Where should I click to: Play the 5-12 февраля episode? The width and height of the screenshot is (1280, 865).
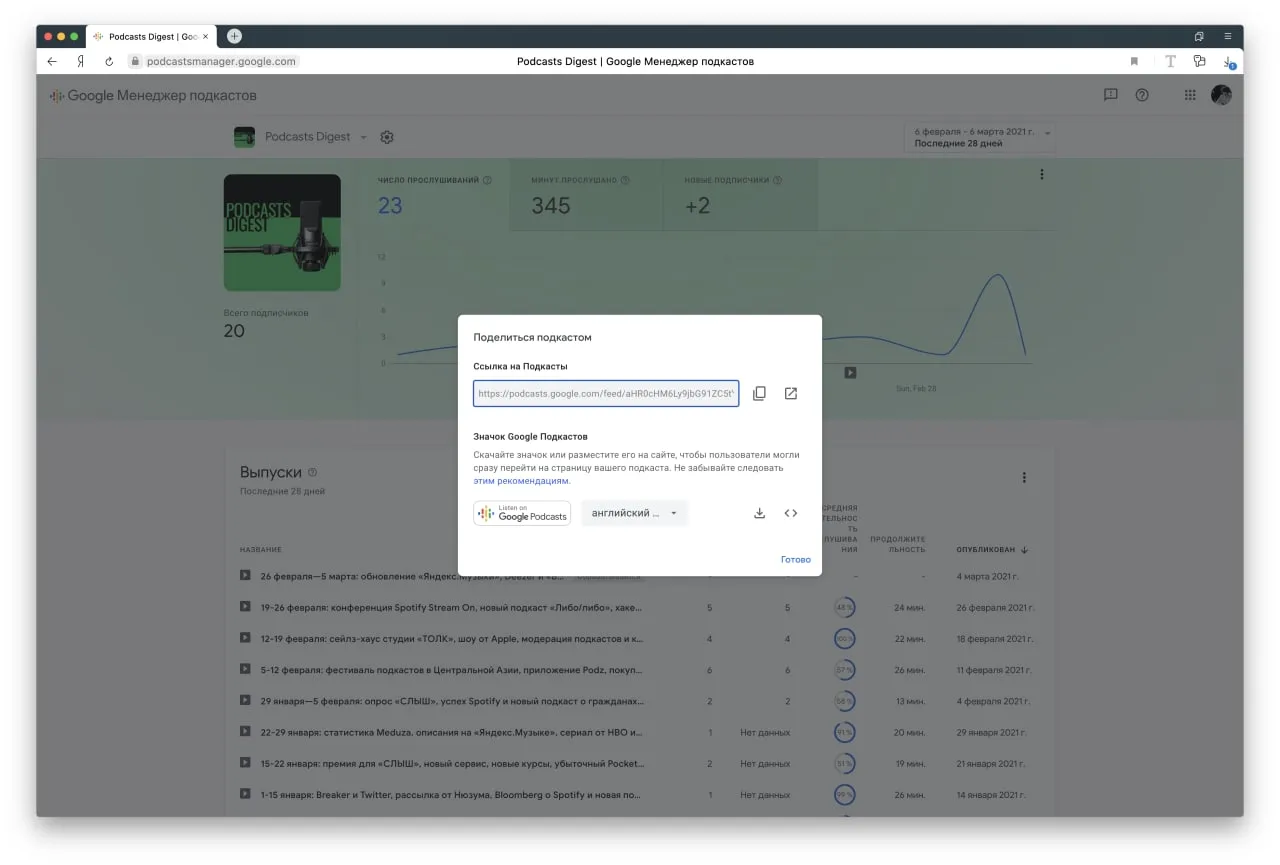[x=245, y=669]
